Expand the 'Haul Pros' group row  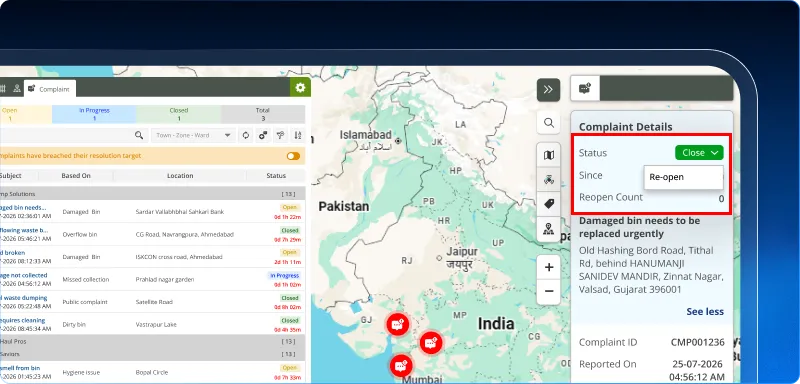point(153,341)
